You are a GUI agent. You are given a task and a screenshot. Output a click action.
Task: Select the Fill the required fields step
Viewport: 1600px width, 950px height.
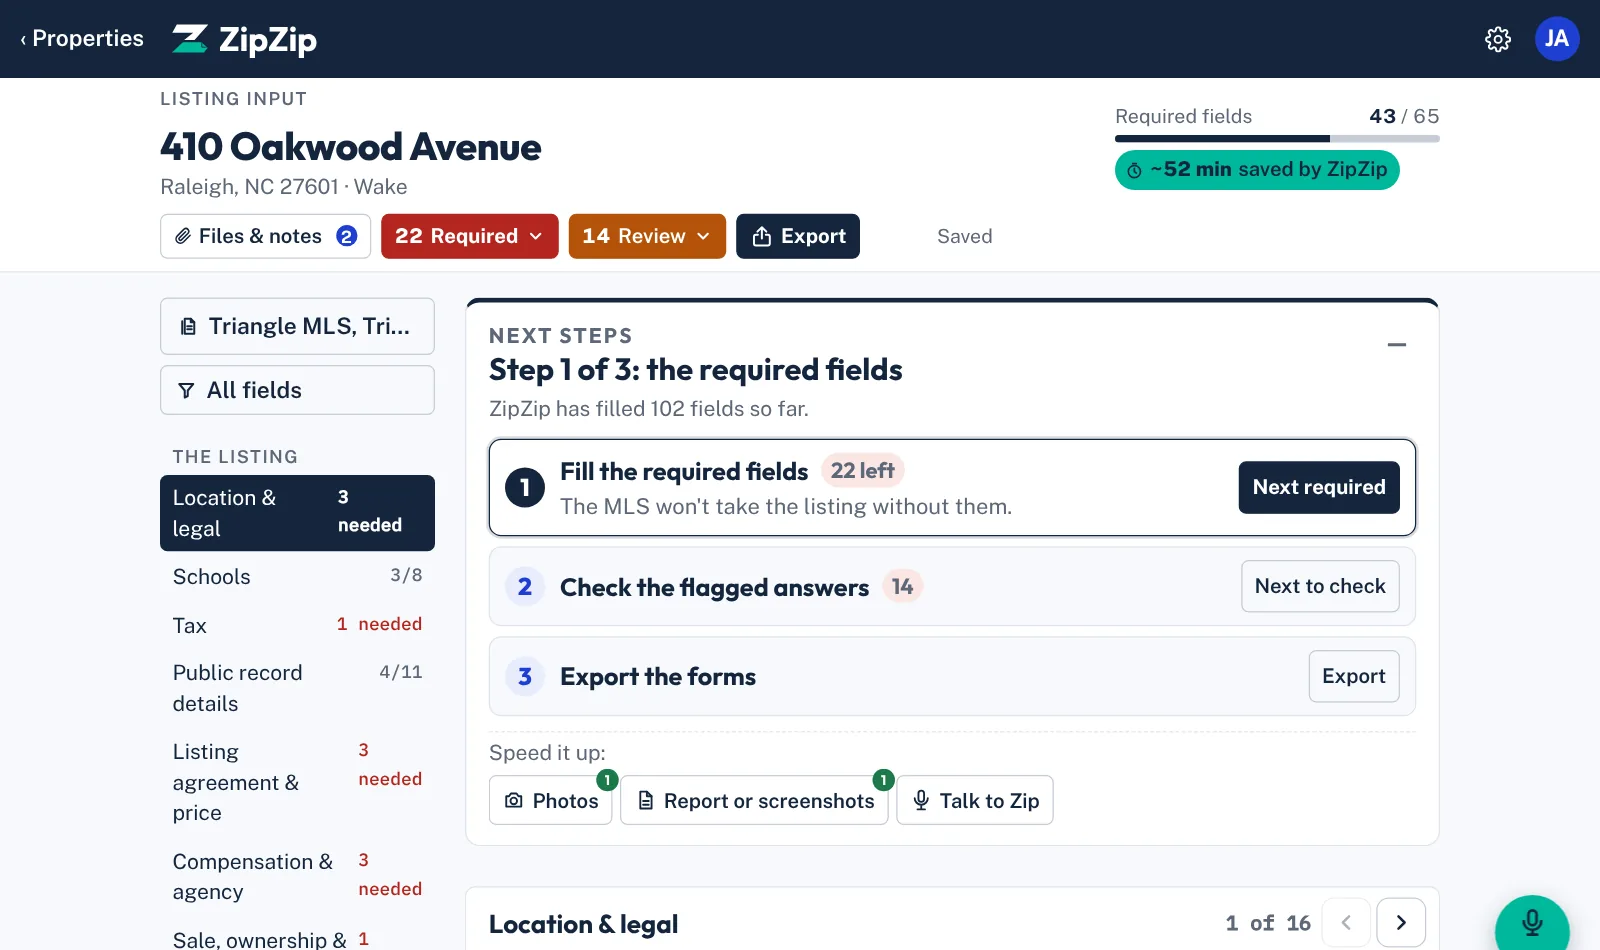[952, 487]
